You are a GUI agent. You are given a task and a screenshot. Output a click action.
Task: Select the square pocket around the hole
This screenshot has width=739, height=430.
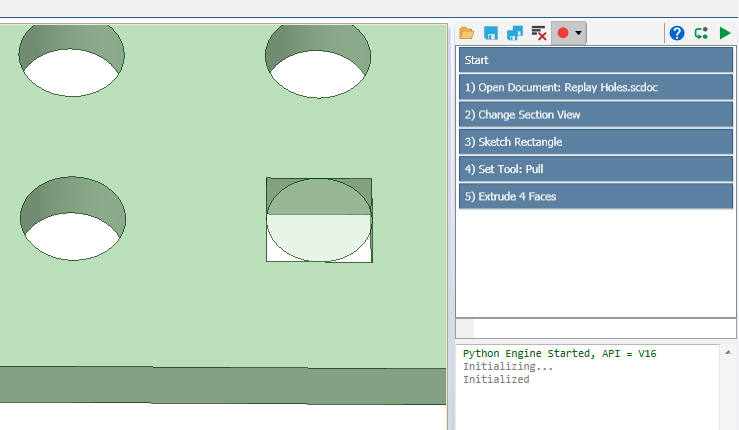(319, 220)
